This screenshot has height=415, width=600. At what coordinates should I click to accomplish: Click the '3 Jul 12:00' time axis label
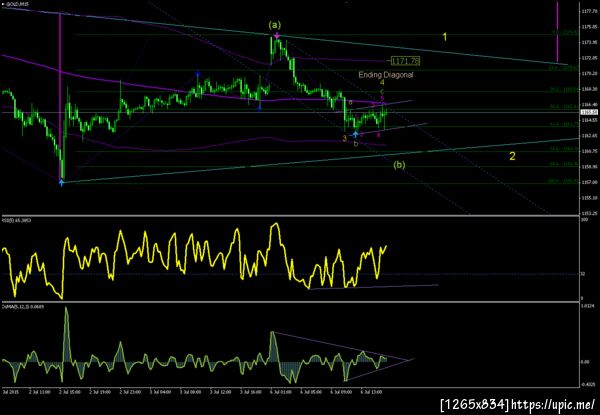coord(220,392)
